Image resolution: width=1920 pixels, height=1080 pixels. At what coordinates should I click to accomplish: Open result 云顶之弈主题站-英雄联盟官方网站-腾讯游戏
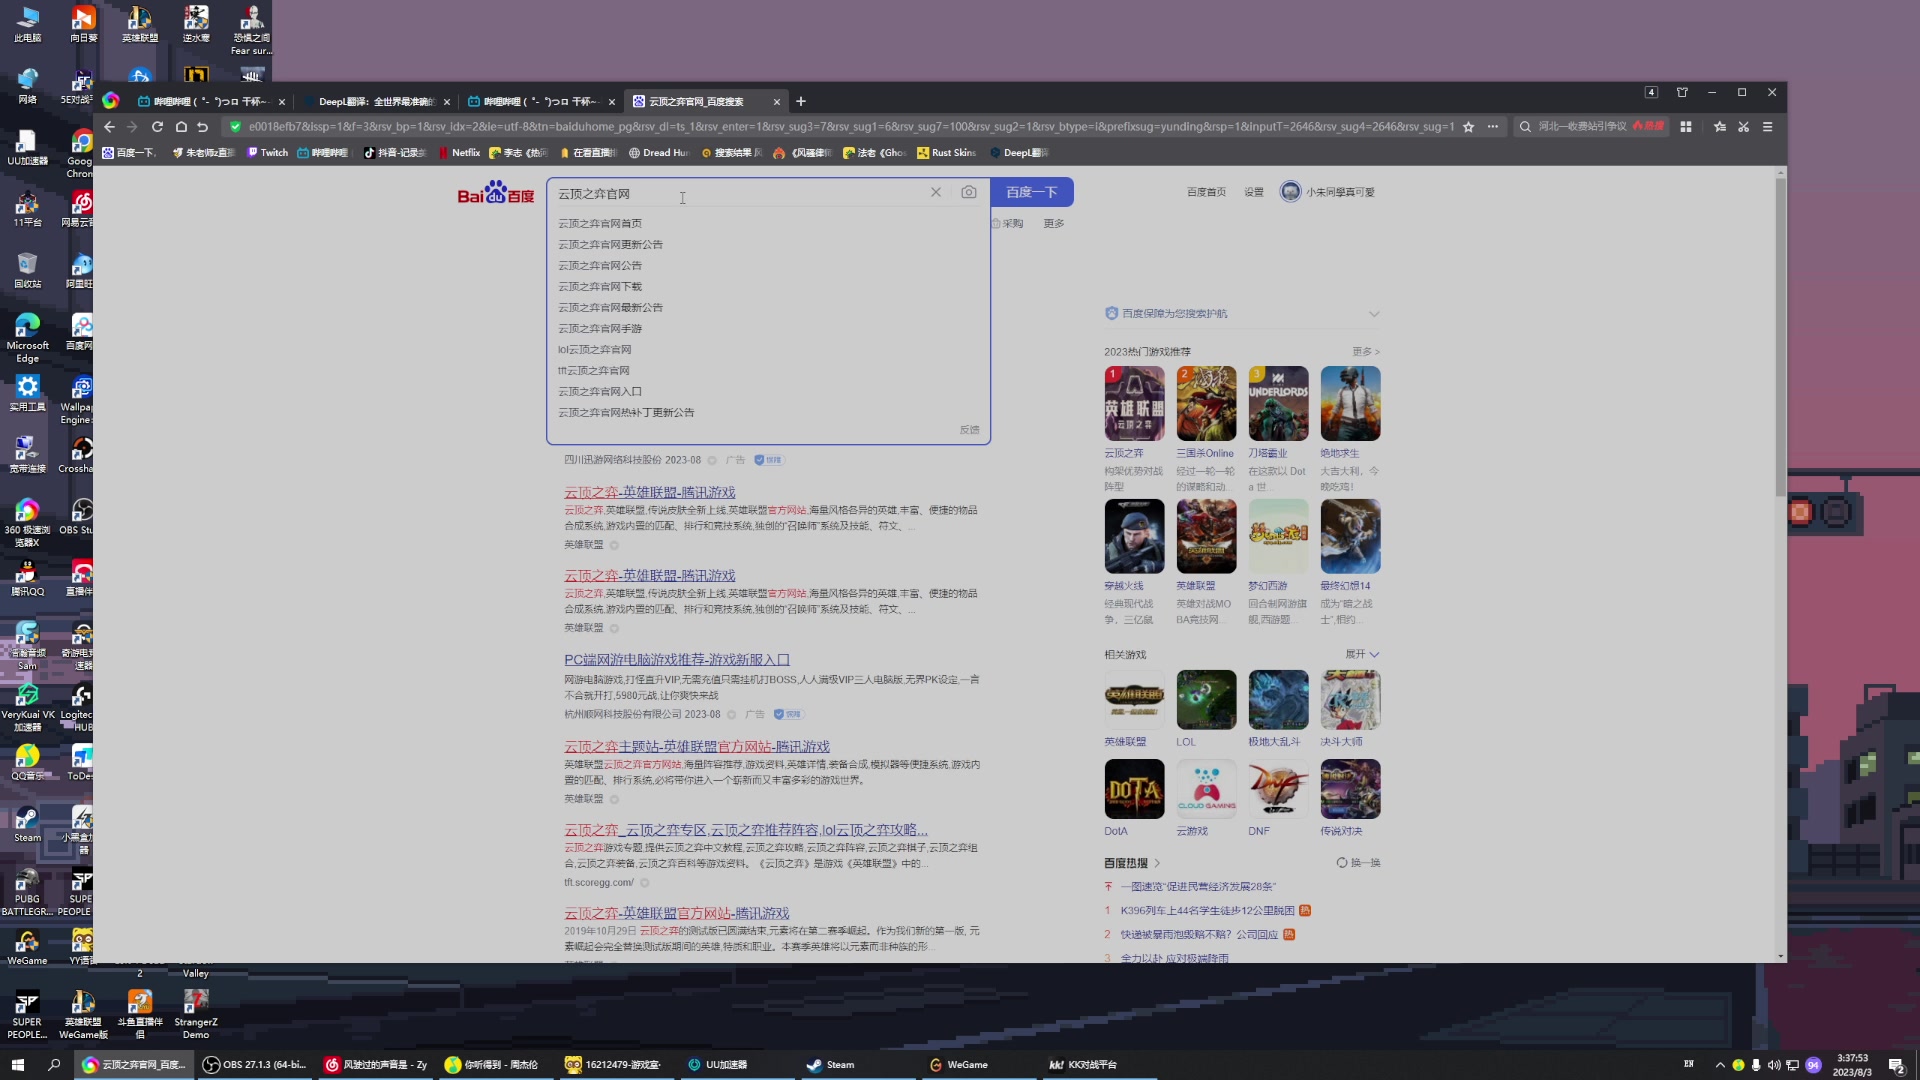pyautogui.click(x=697, y=747)
